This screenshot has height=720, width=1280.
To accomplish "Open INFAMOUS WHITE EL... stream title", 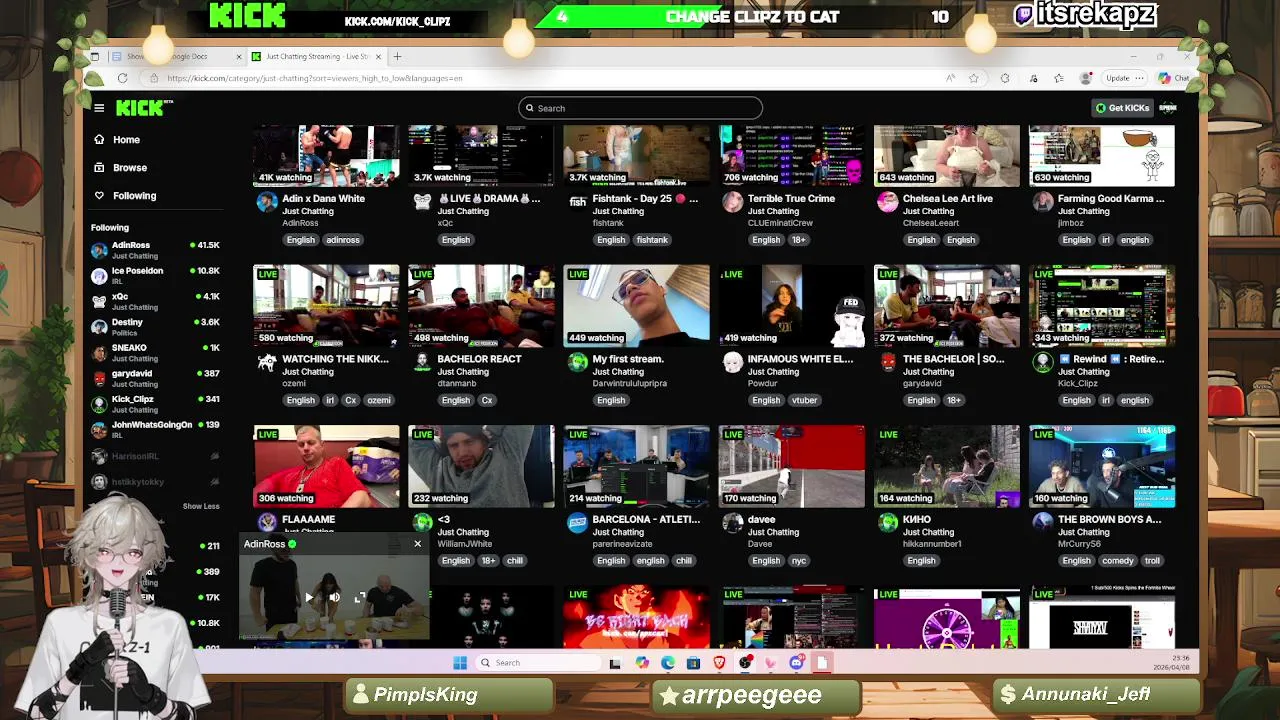I will (800, 359).
